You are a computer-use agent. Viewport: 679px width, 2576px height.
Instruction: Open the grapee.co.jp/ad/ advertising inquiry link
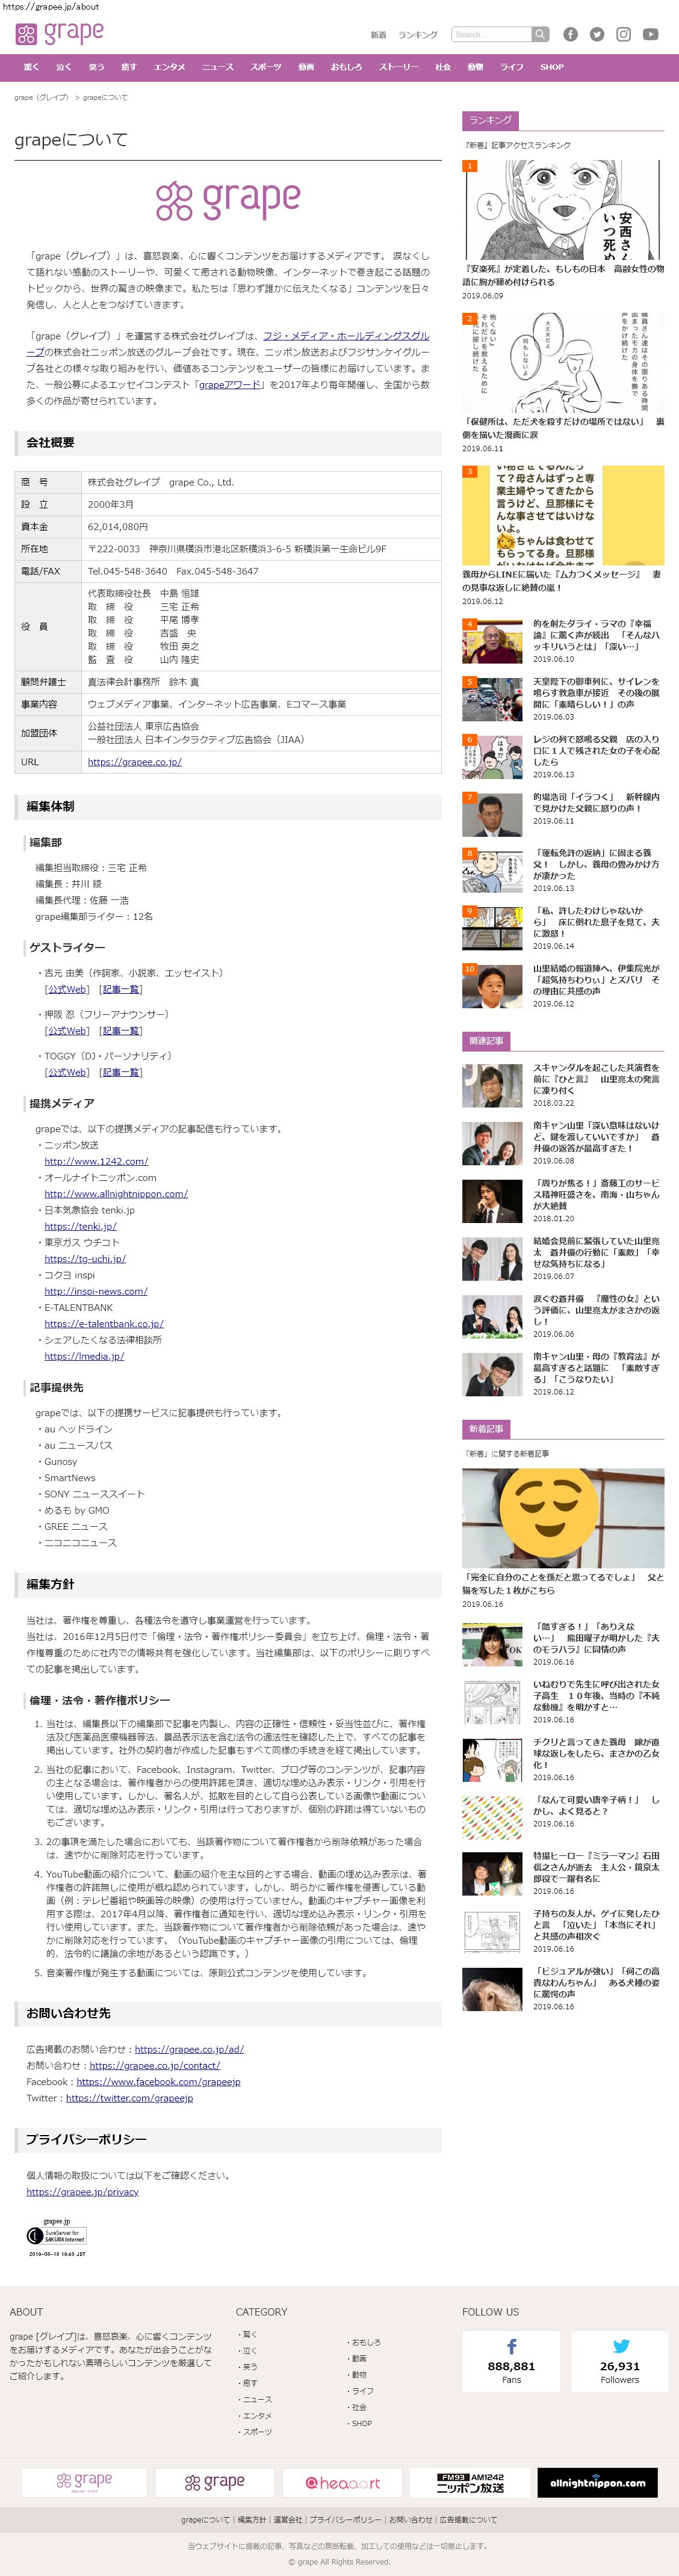pos(189,2049)
